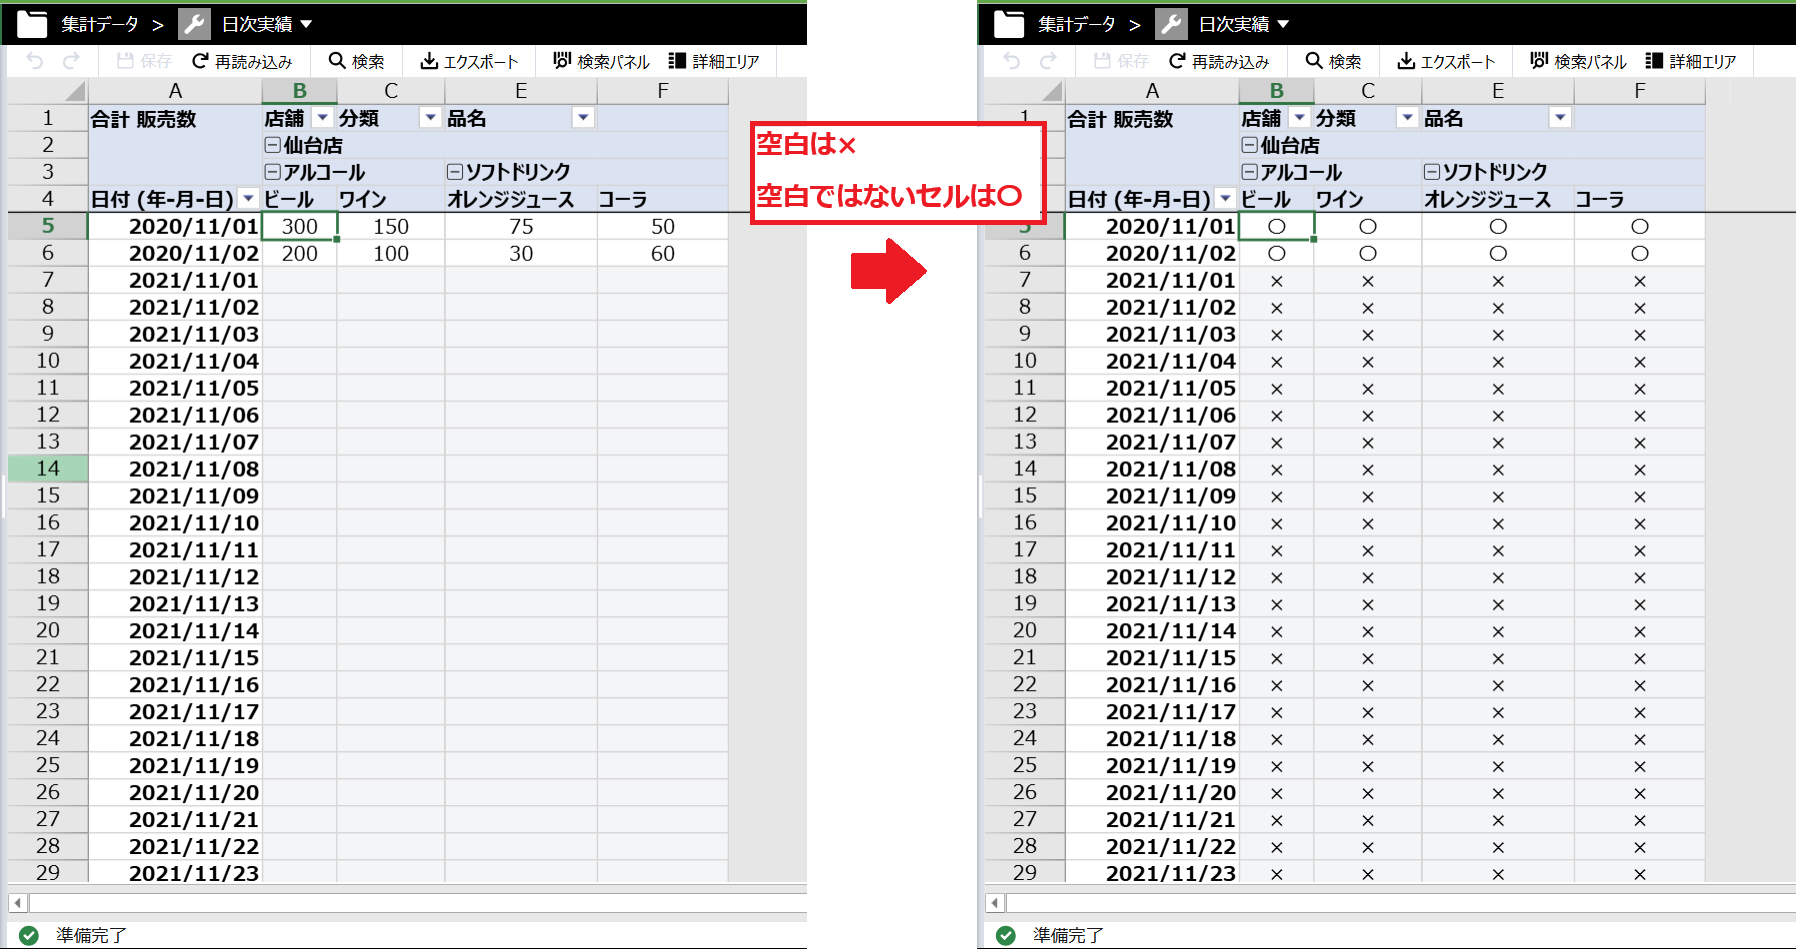
Task: Collapse the アルコール group in right window
Action: [1249, 172]
